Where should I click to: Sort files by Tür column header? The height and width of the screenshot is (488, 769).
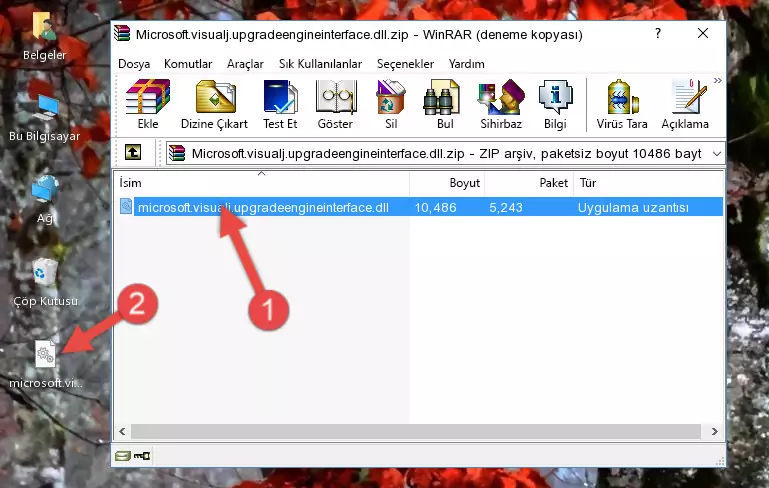click(x=648, y=183)
